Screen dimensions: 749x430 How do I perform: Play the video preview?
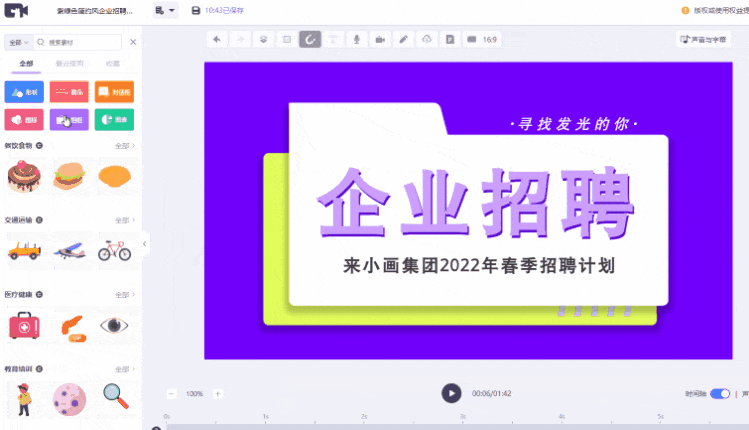(451, 393)
